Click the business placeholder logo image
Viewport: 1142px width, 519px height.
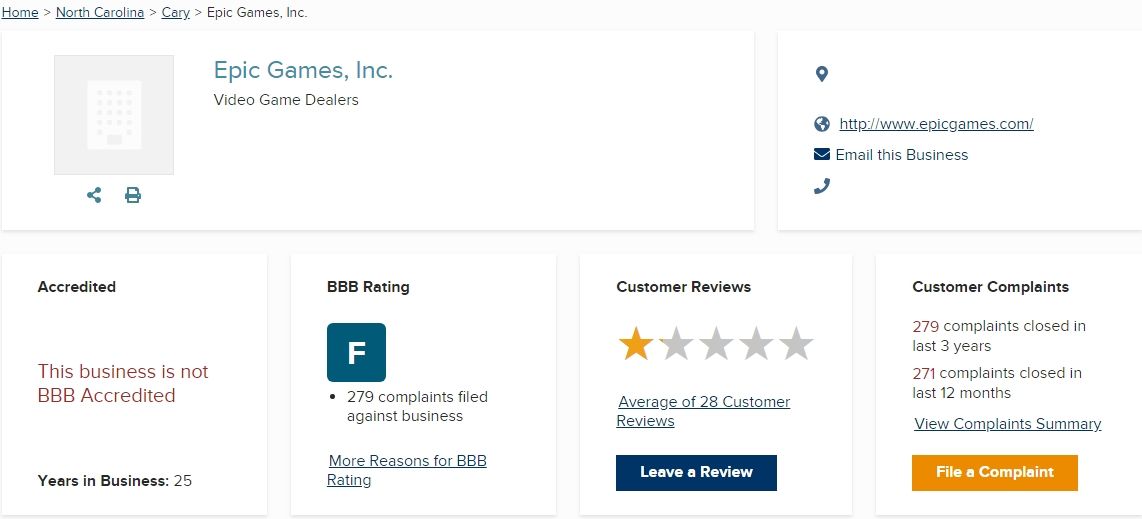[114, 115]
